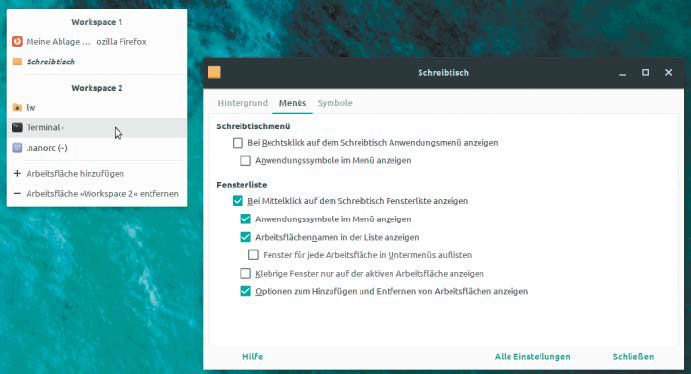The image size is (691, 374).
Task: Check Klebrige Fenster nur auf aktiver Arbeitsfläche
Action: coord(245,274)
